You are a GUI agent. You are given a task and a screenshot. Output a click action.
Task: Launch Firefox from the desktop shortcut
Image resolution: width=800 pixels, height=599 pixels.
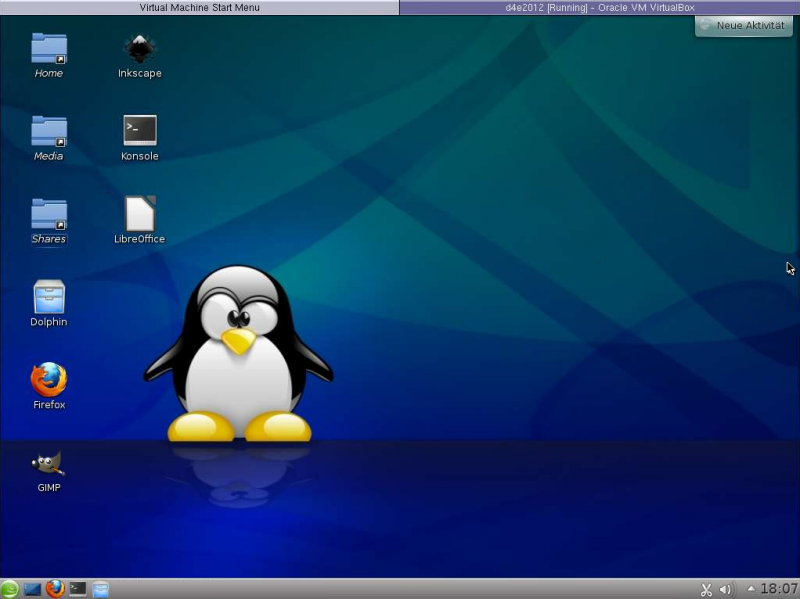(x=49, y=386)
